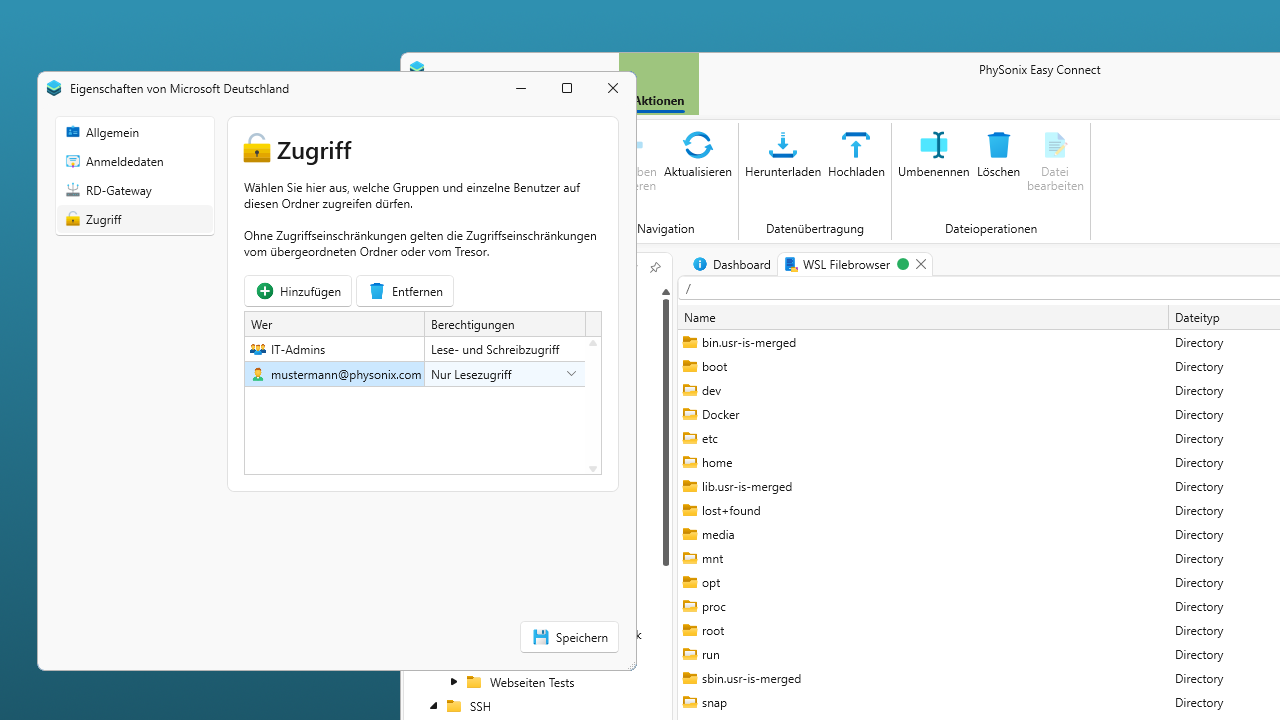Close the WSL Filebrowser tab
This screenshot has height=720, width=1280.
pyautogui.click(x=921, y=264)
